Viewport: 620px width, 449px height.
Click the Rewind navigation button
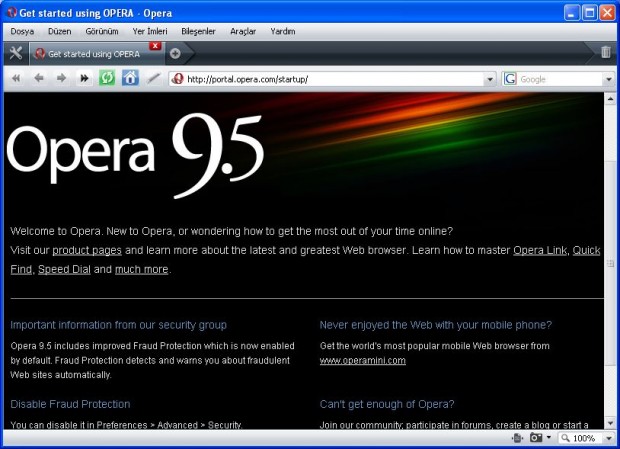pyautogui.click(x=16, y=78)
